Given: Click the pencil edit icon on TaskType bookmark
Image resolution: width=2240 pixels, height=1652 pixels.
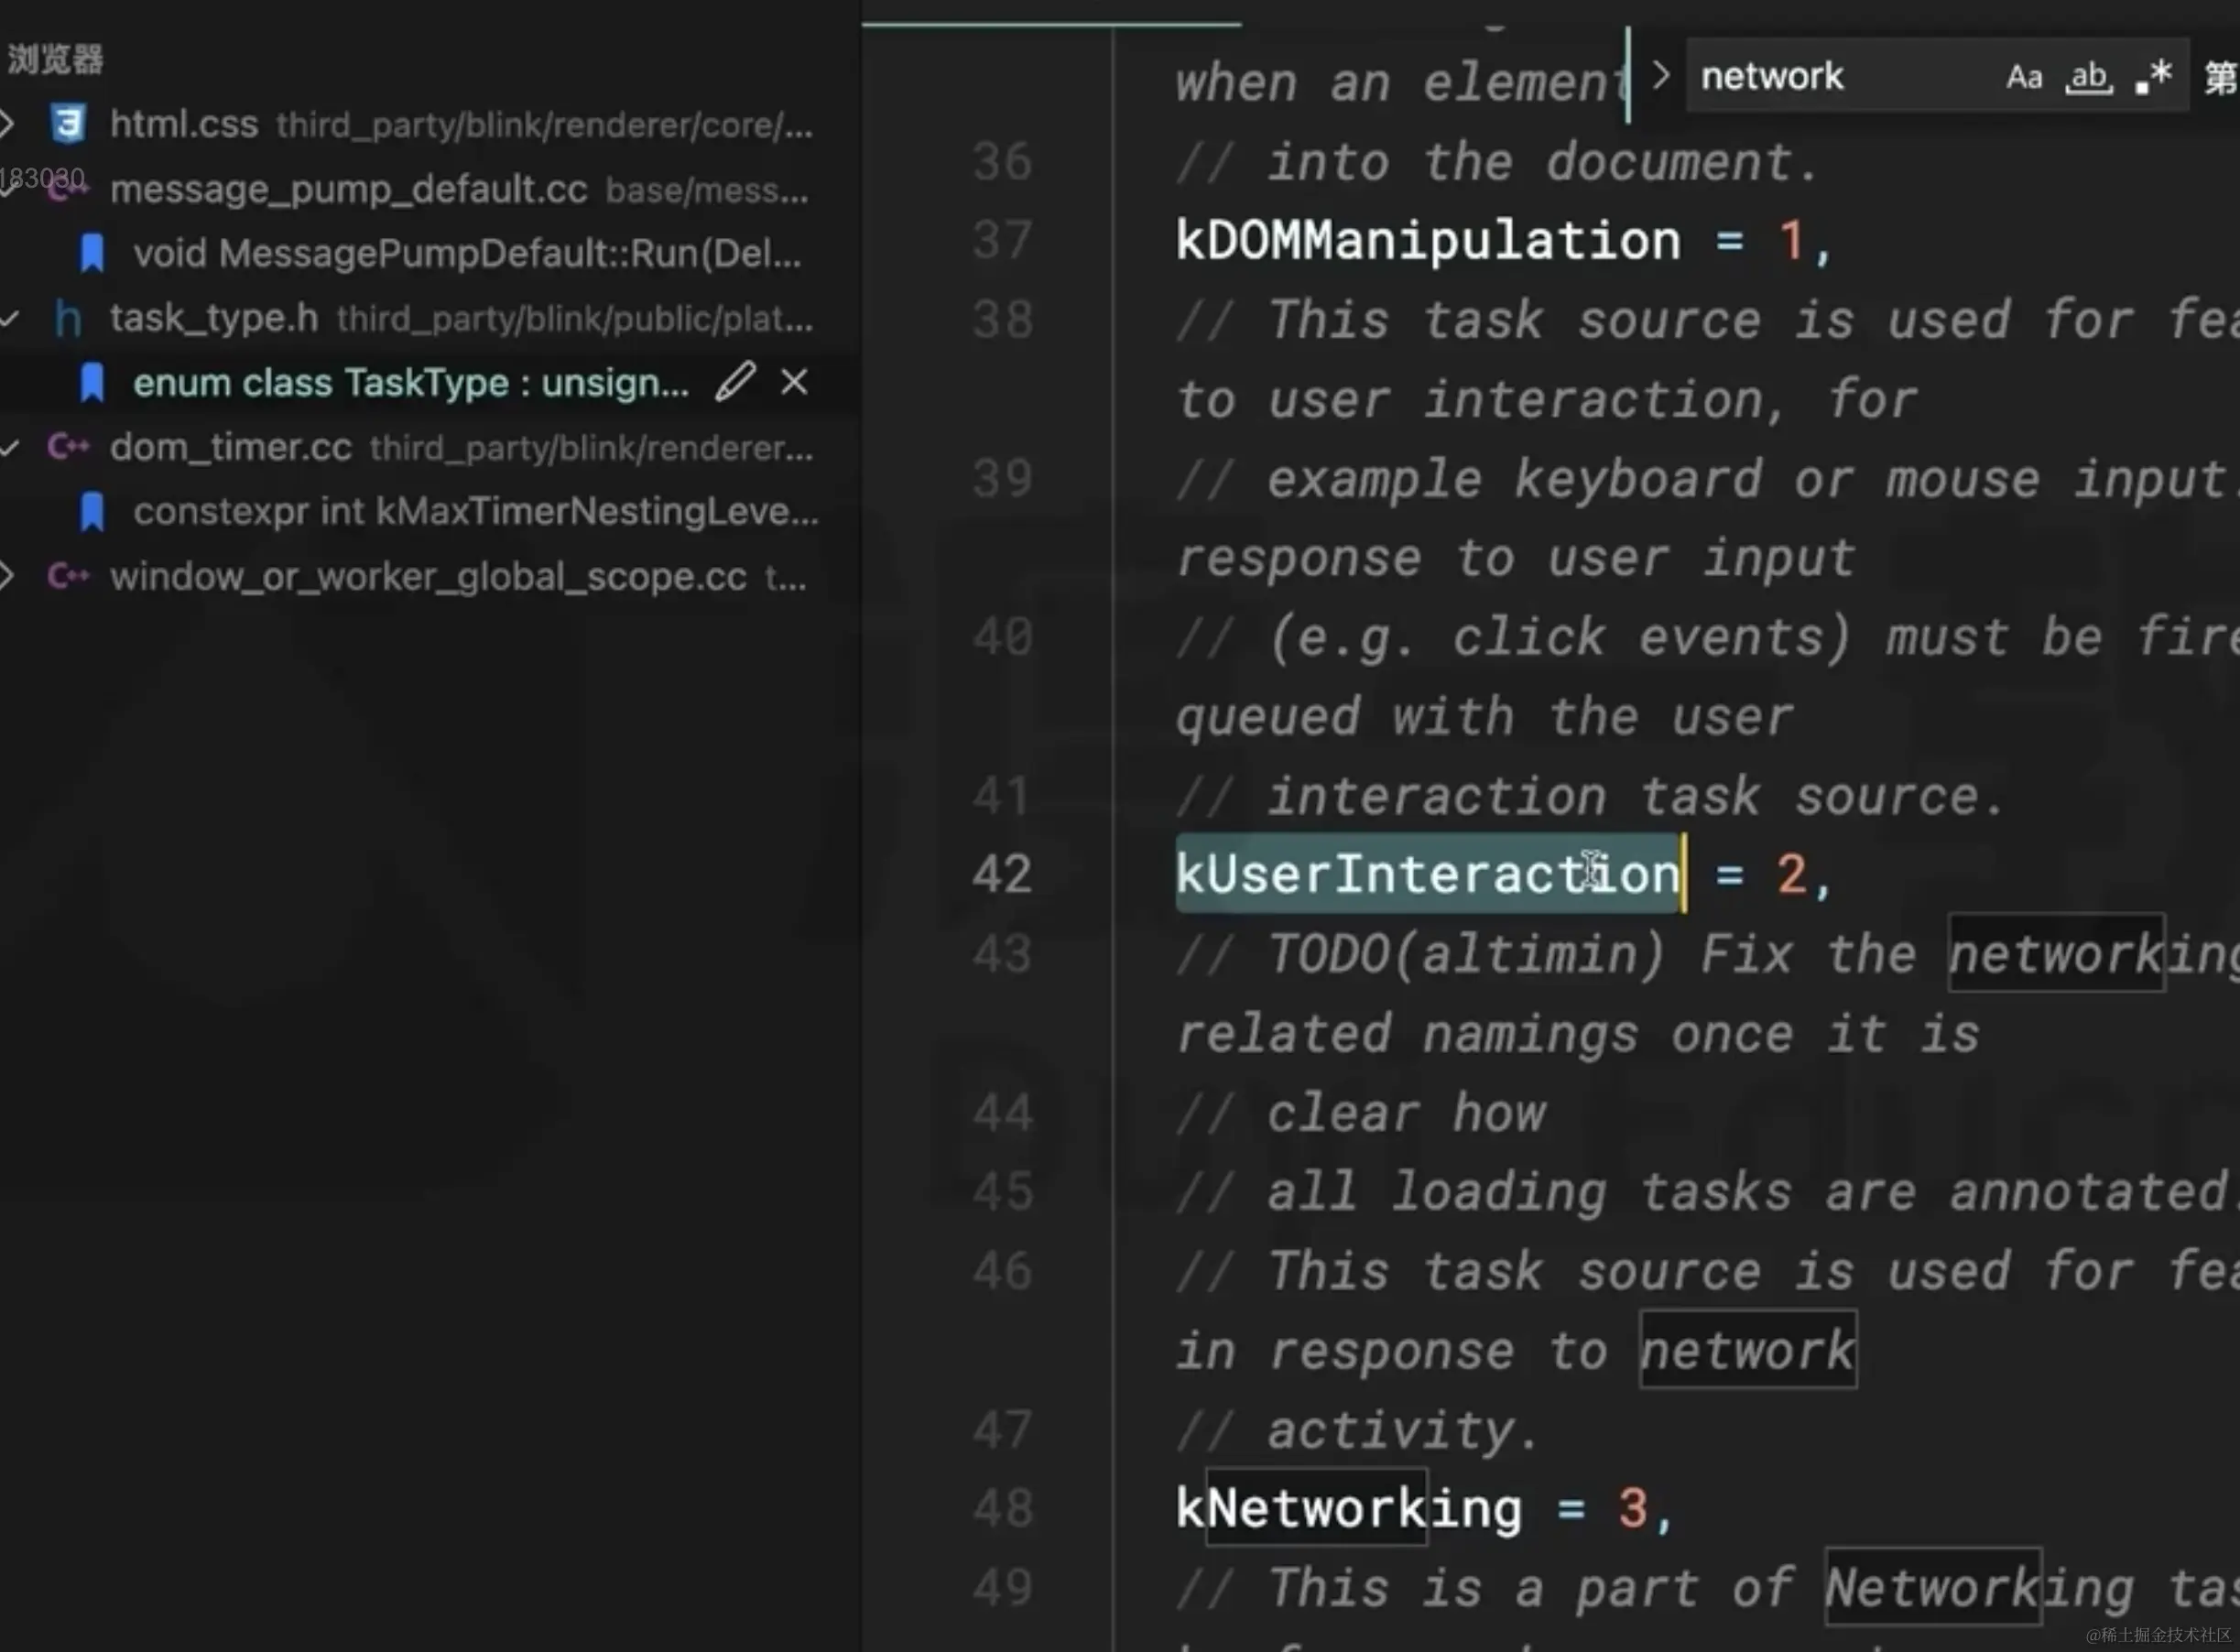Looking at the screenshot, I should click(735, 382).
